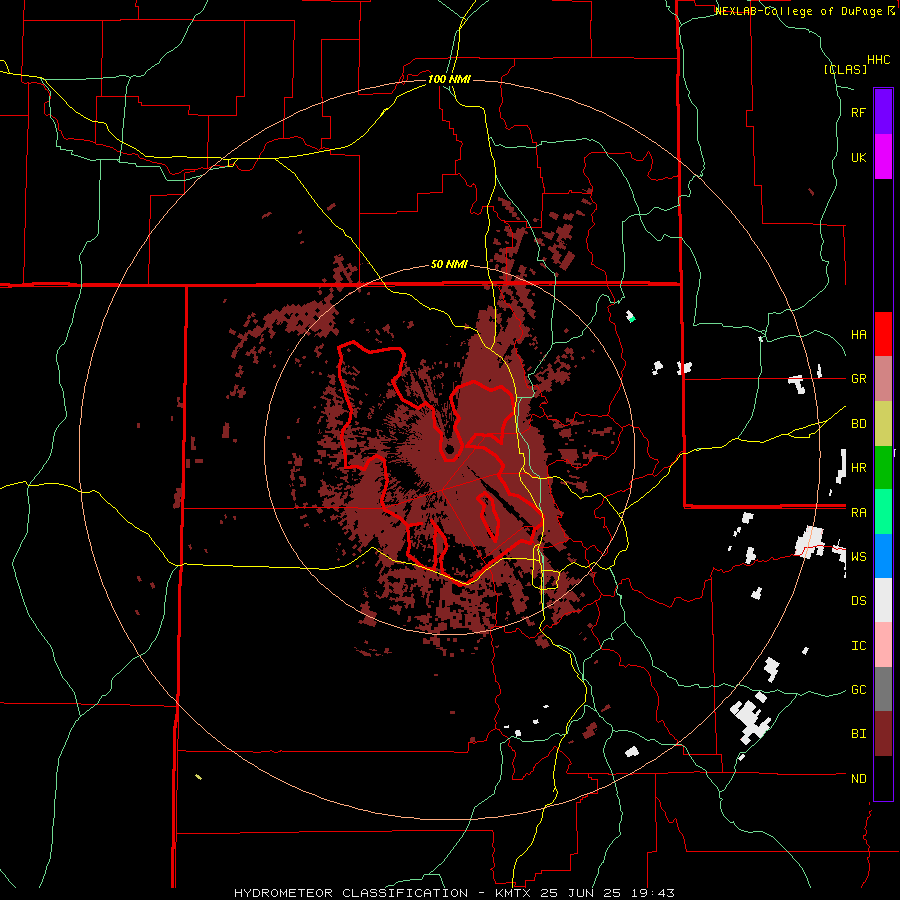Screen dimensions: 900x900
Task: Select the BD yellow legend swatch
Action: [883, 424]
